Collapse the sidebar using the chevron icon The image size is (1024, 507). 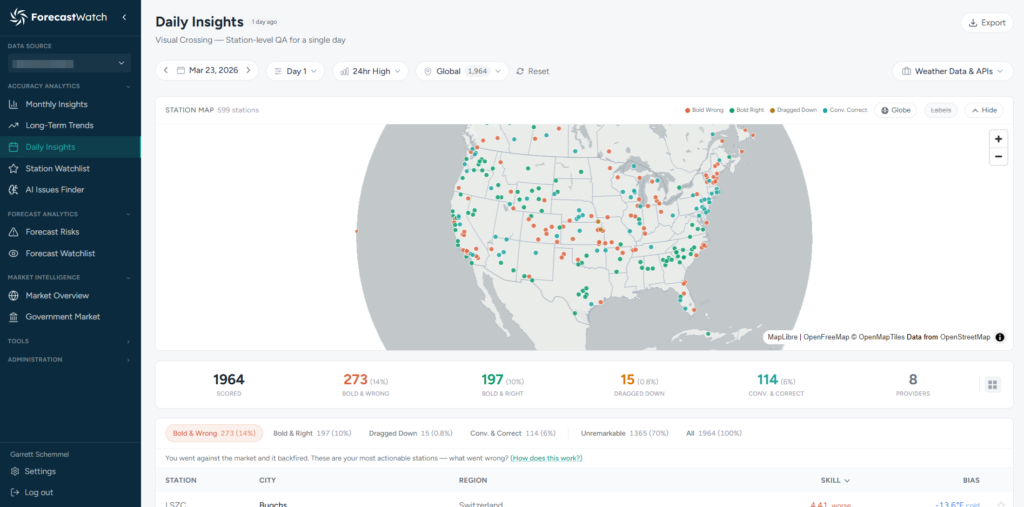pos(123,17)
